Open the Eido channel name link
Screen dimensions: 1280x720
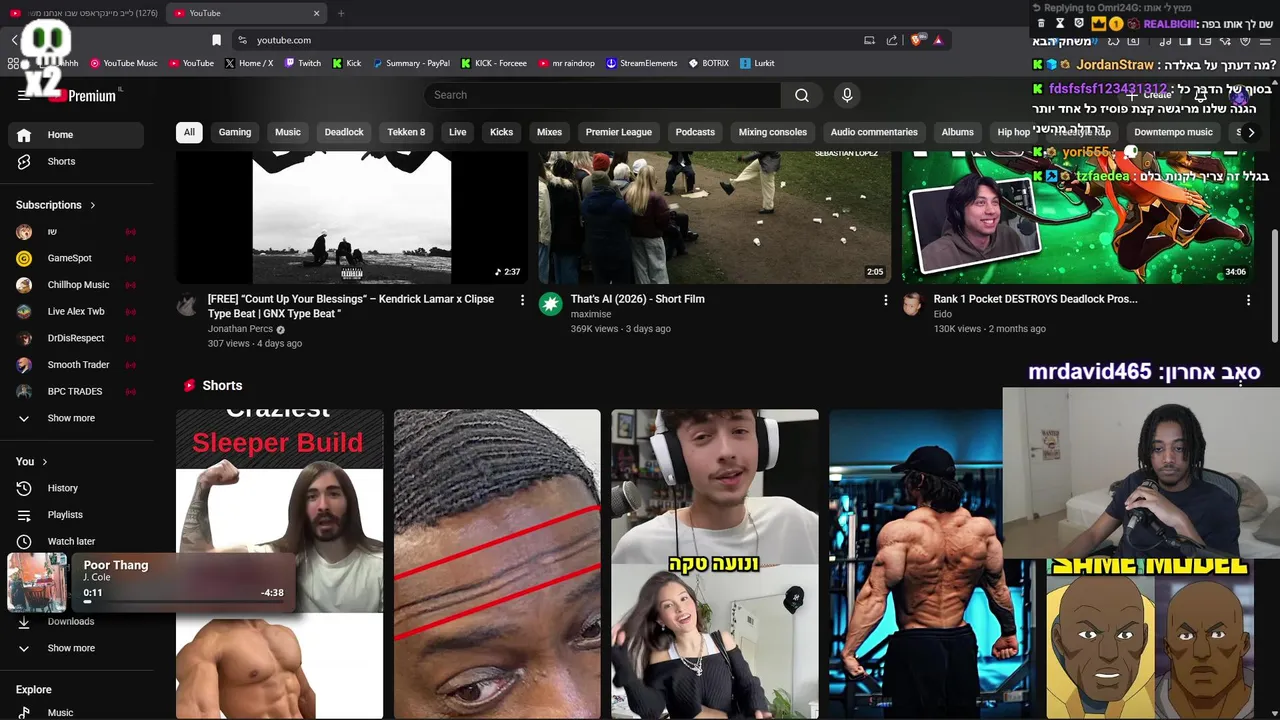[943, 314]
